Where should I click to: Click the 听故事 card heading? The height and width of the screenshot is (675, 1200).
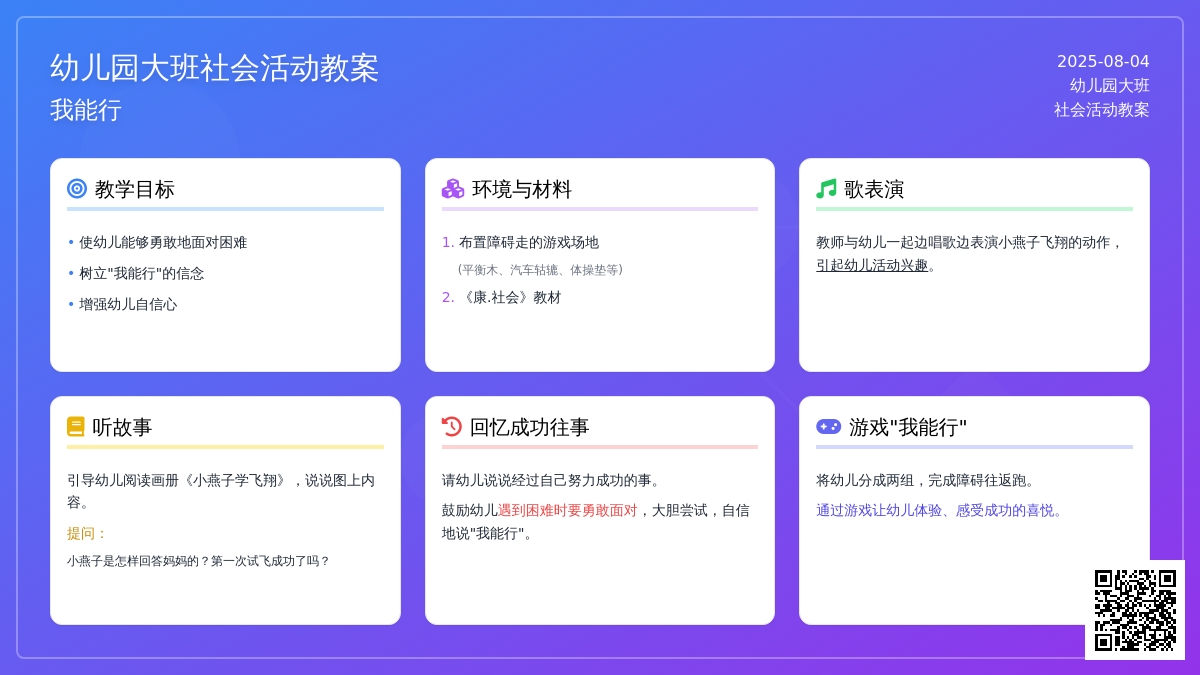click(x=122, y=427)
